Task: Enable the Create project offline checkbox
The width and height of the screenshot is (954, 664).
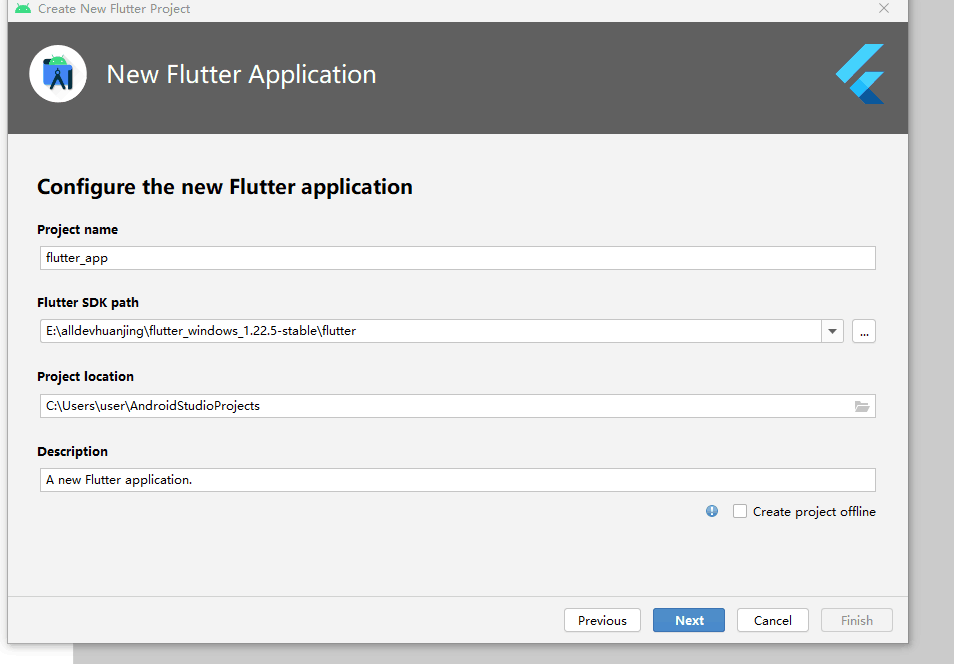Action: (x=740, y=511)
